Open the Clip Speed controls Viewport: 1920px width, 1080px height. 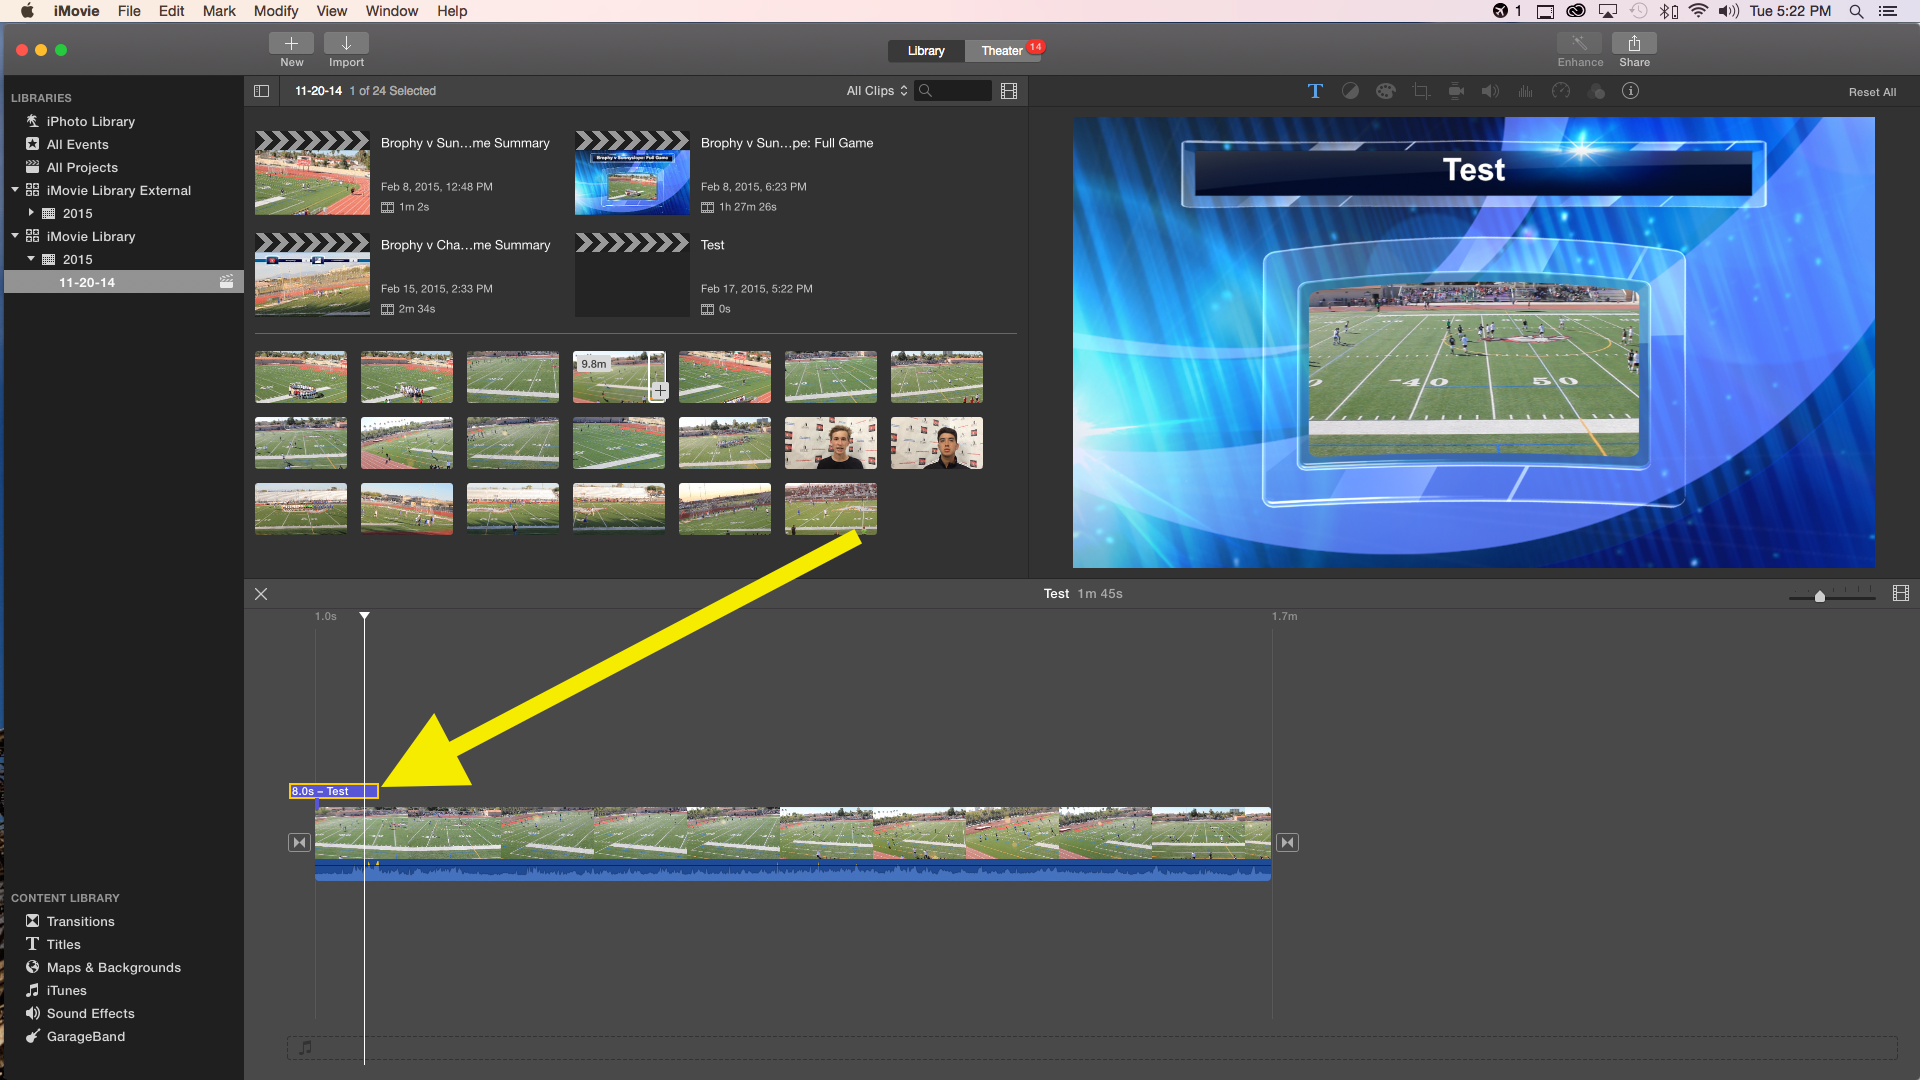1561,91
